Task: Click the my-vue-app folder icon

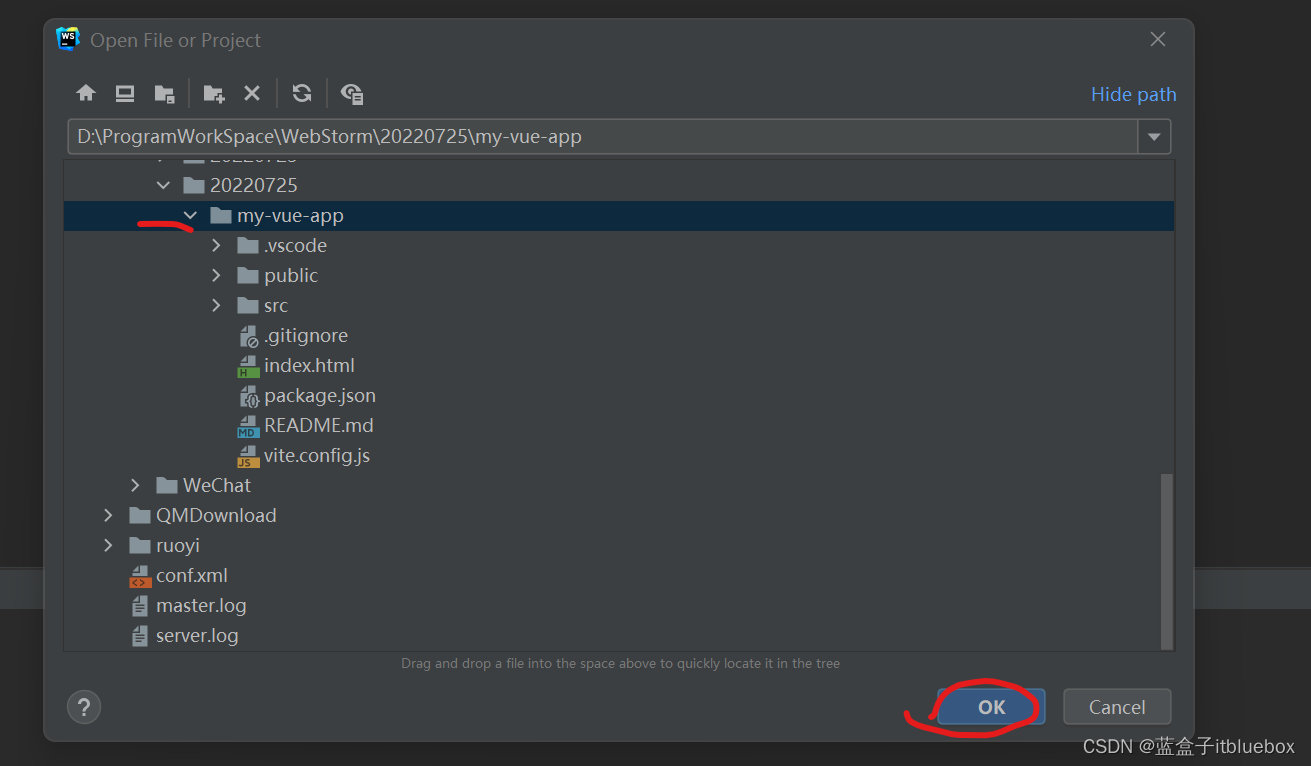Action: tap(221, 215)
